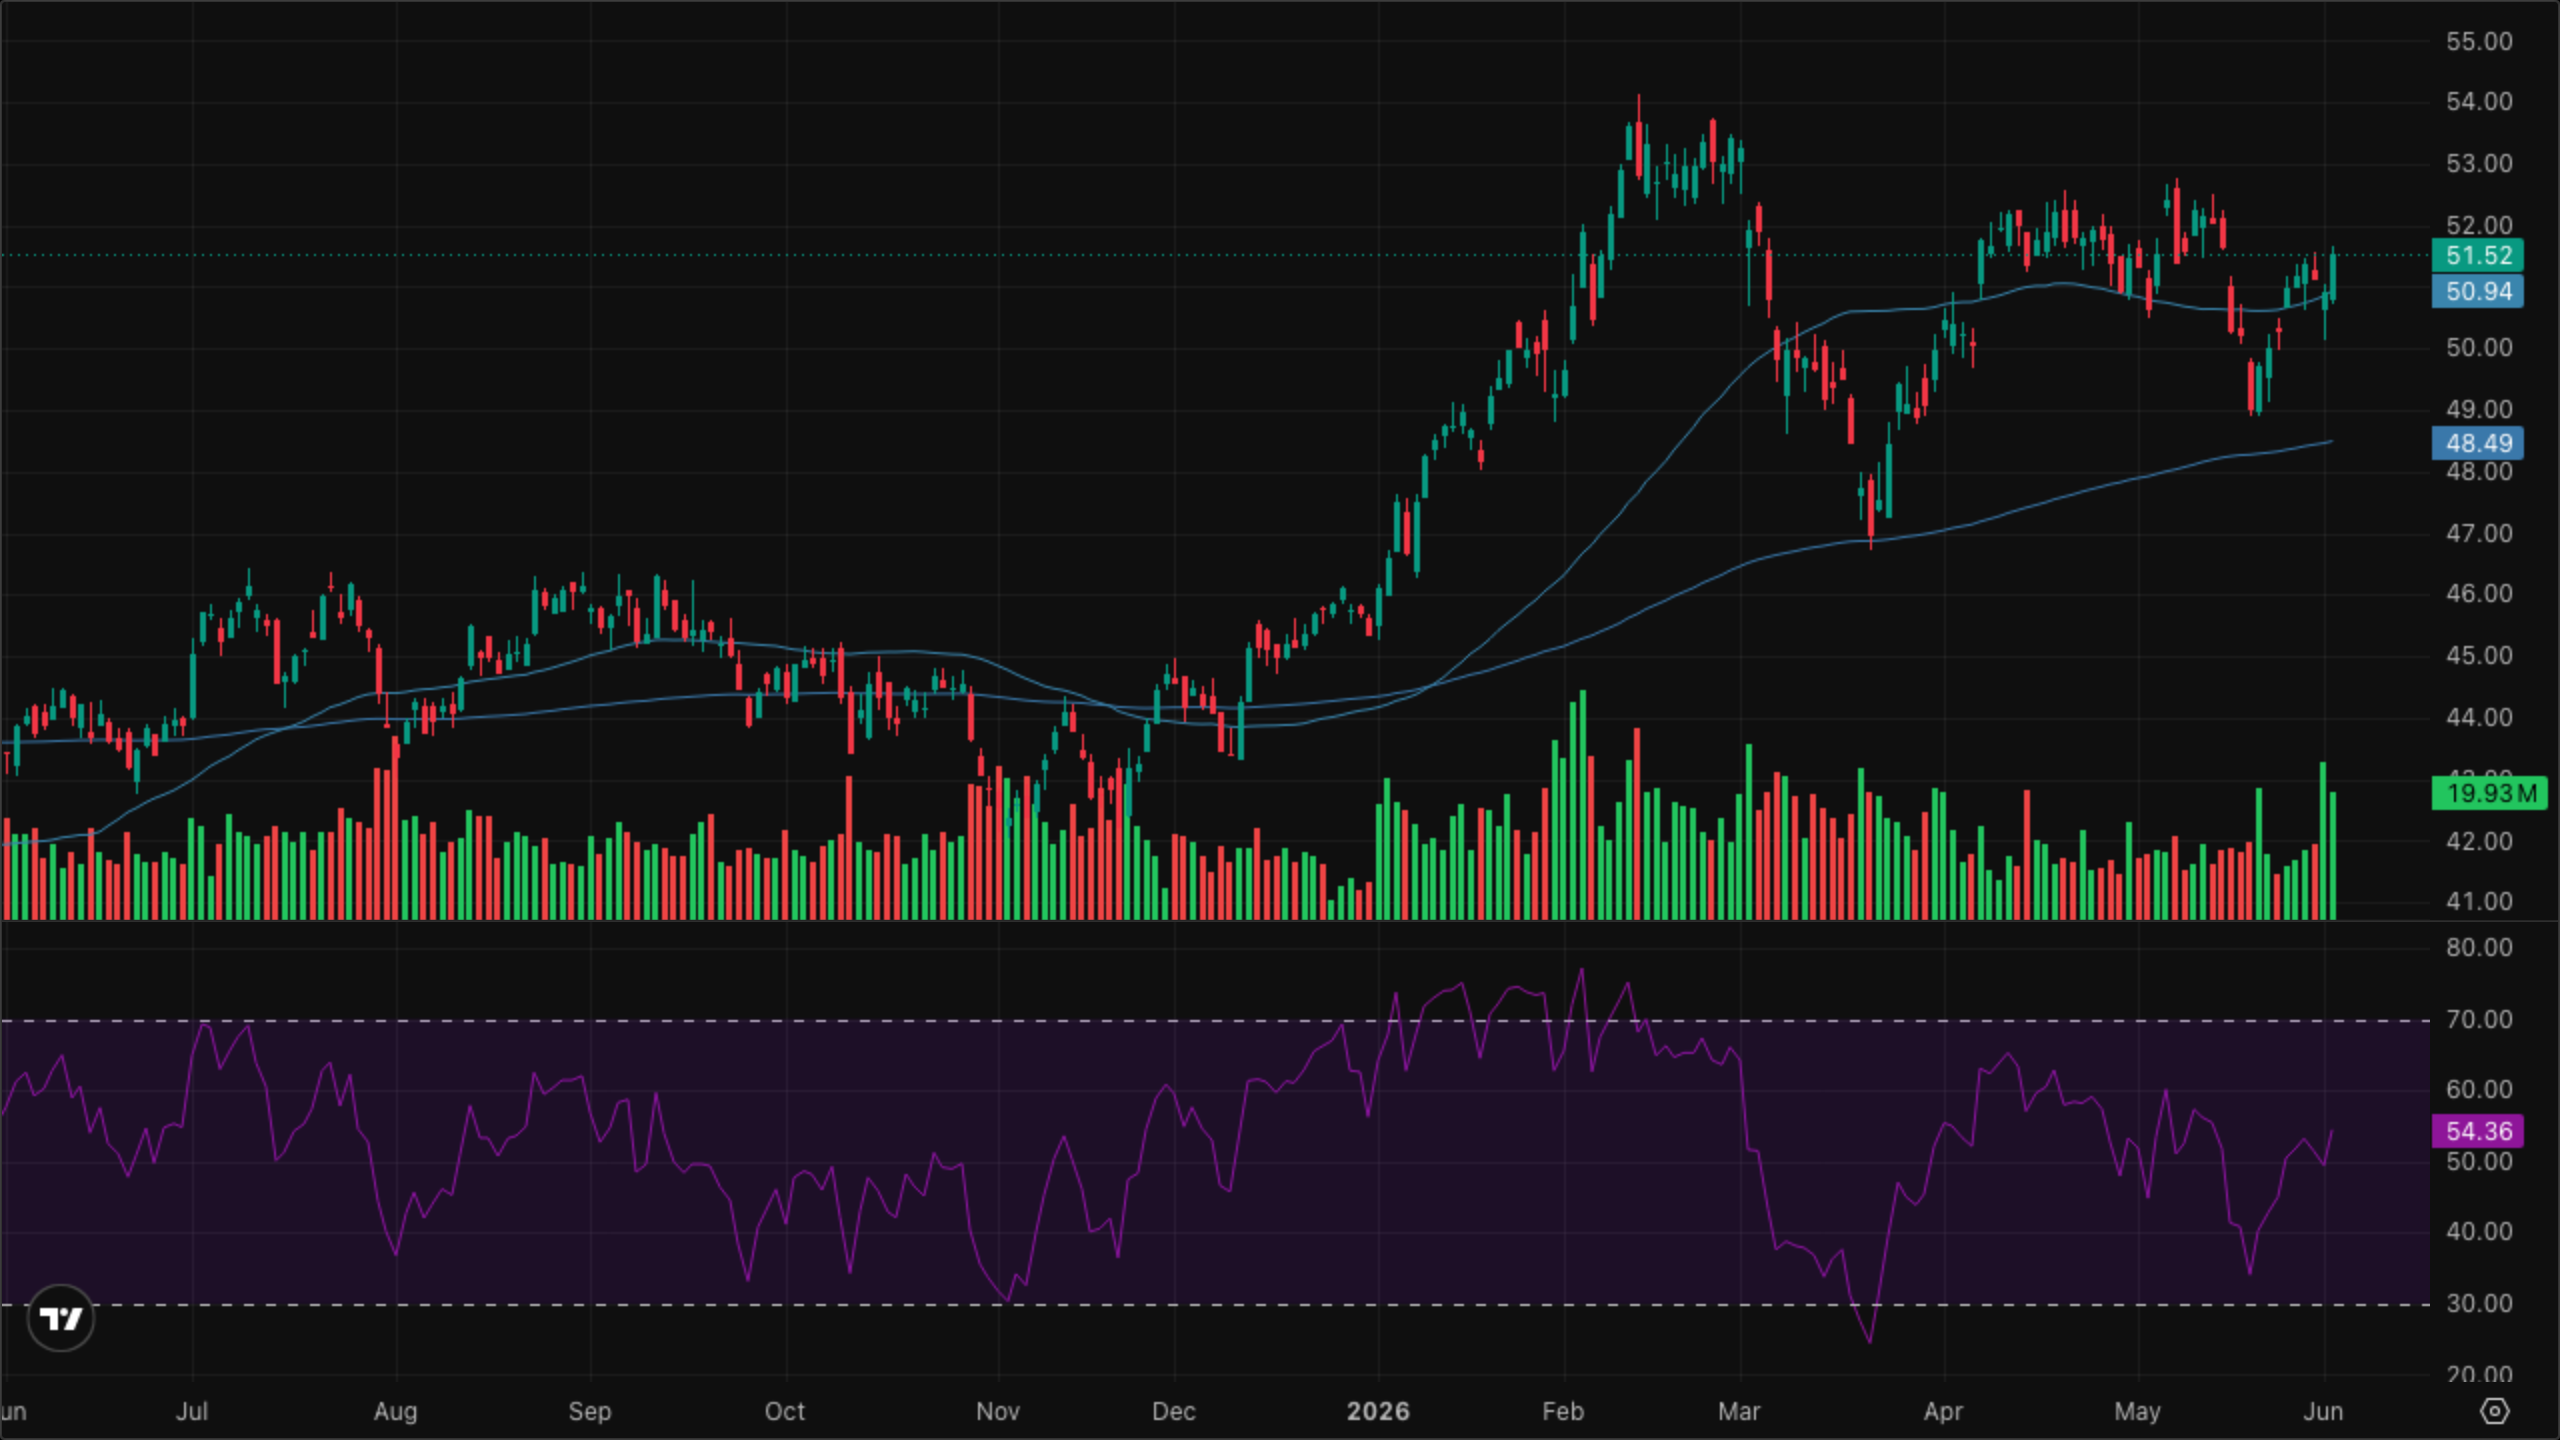This screenshot has height=1440, width=2560.
Task: Open the TradingView logo link
Action: 61,1318
